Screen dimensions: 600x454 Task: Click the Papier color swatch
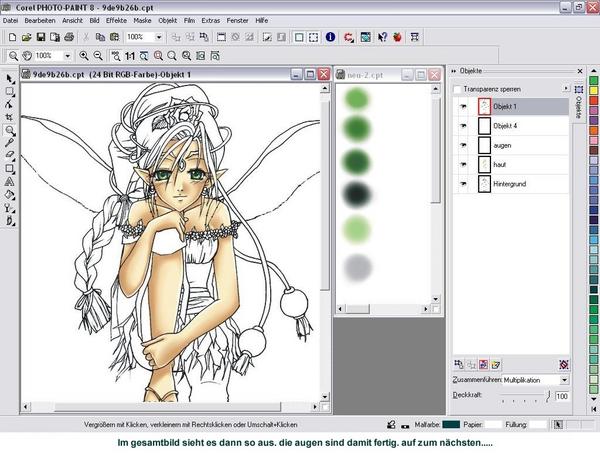[493, 425]
